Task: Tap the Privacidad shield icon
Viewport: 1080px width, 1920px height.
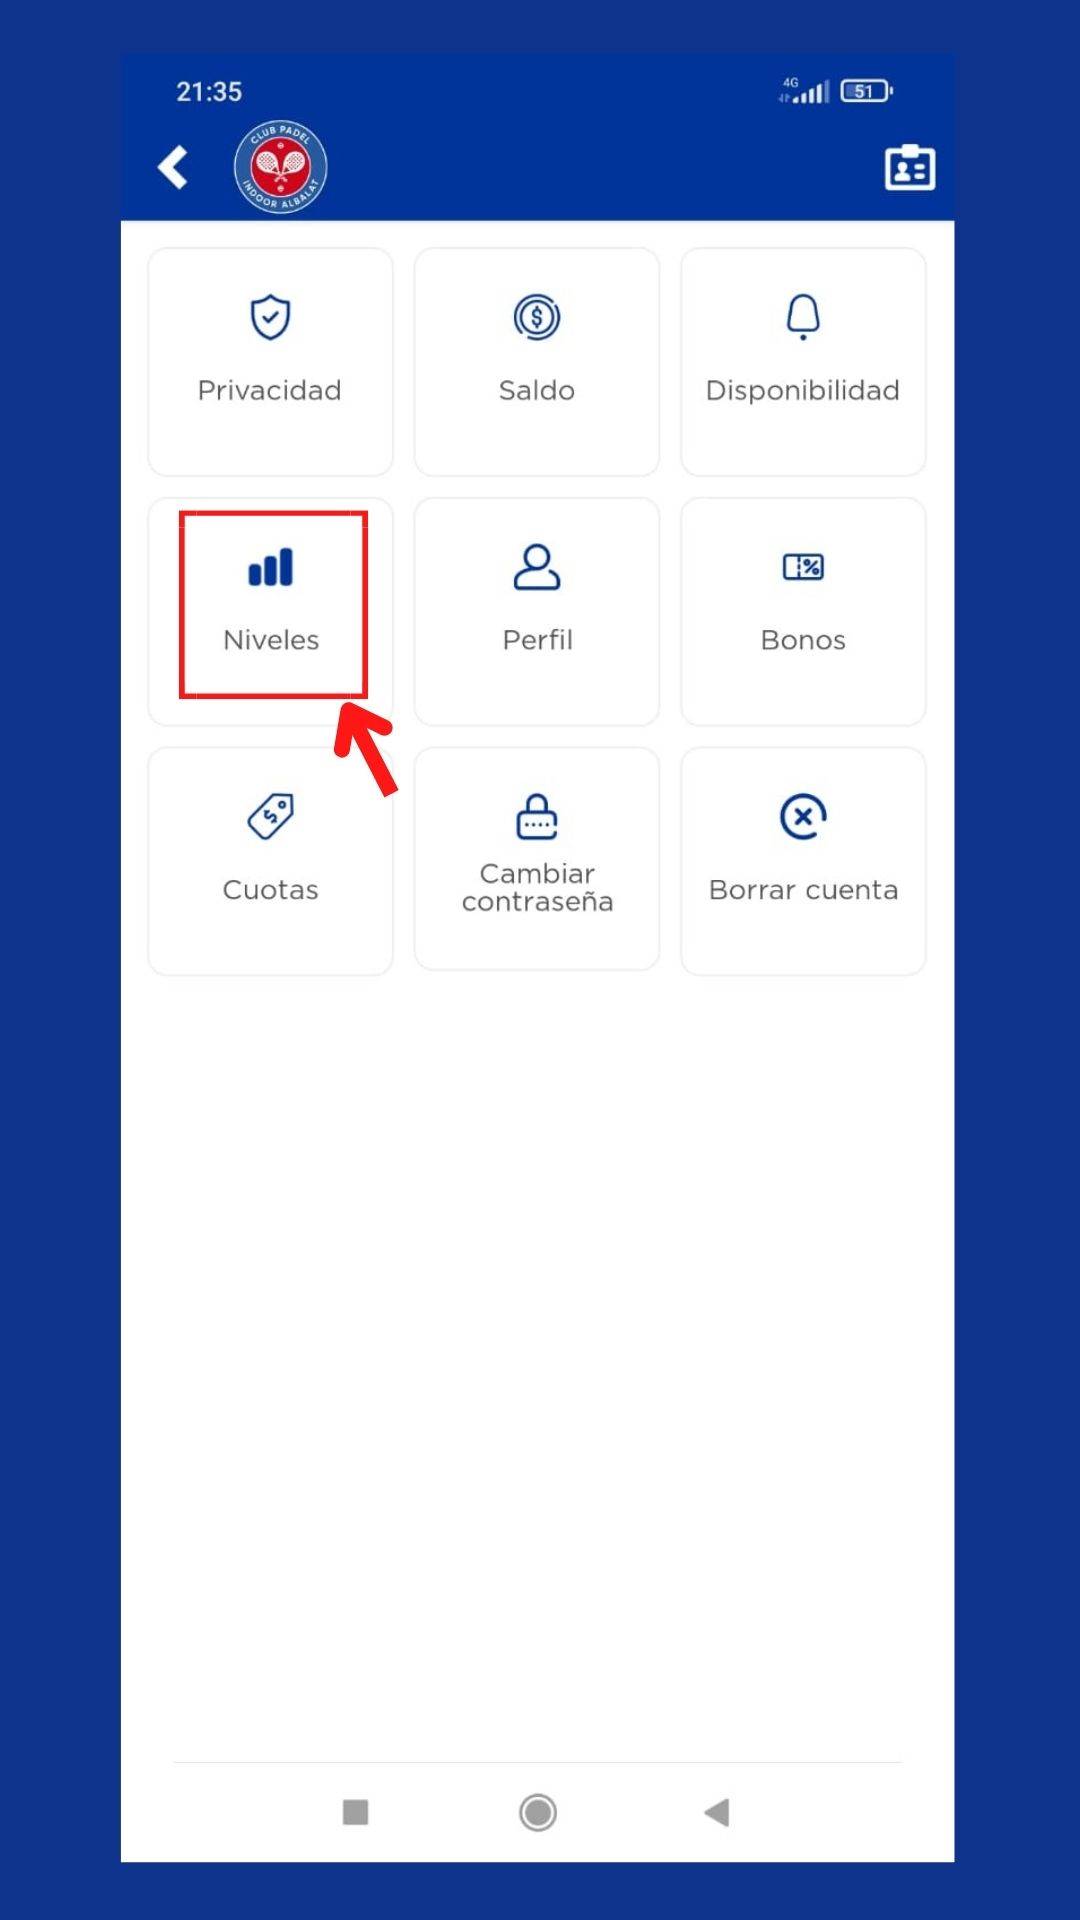Action: [270, 317]
